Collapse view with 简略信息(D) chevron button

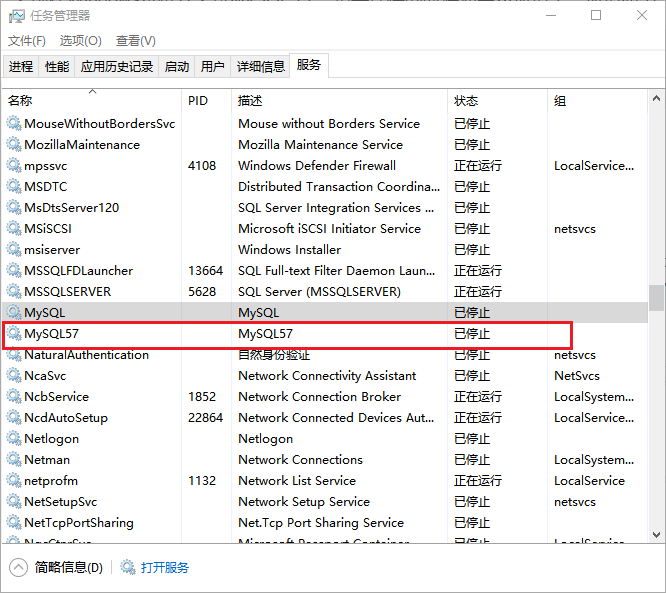[18, 568]
